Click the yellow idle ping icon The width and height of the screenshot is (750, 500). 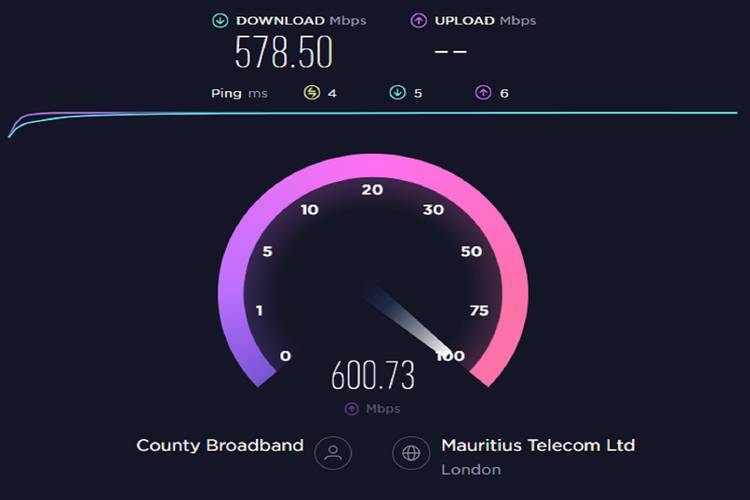[x=312, y=92]
